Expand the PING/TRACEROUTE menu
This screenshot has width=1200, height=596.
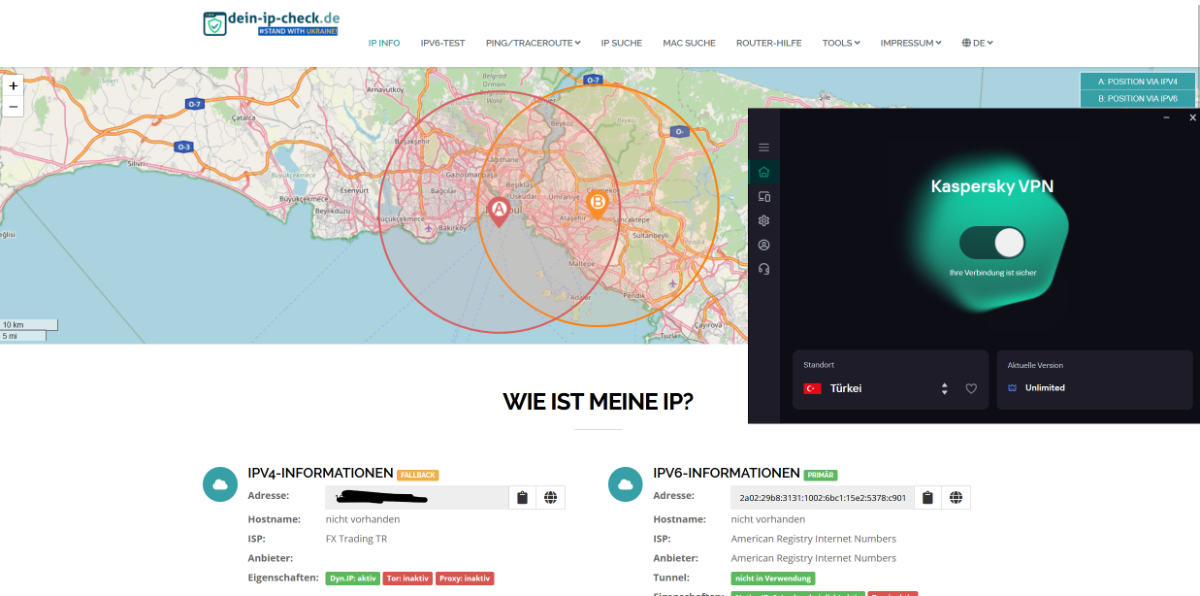pos(533,43)
